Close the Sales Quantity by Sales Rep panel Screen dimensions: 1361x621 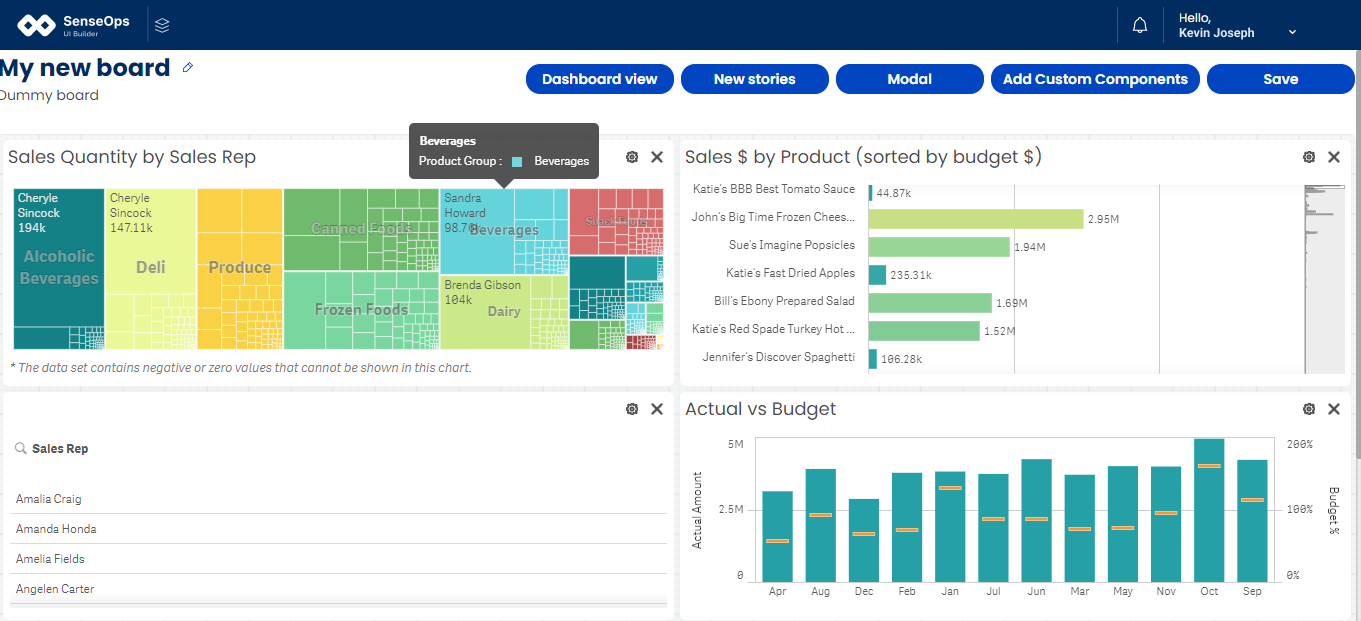click(x=657, y=157)
